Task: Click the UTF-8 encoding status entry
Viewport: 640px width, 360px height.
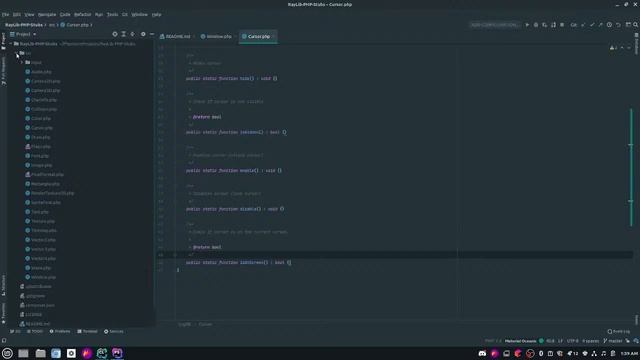Action: point(573,341)
